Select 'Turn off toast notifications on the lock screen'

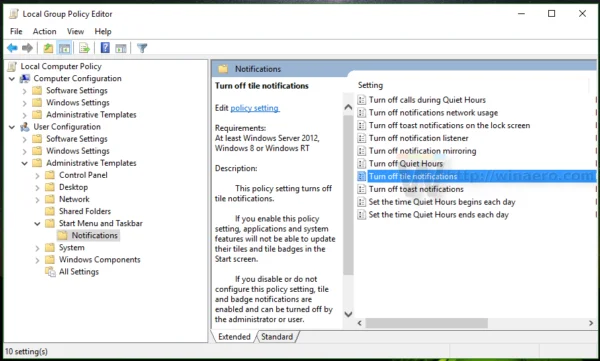[x=449, y=125]
